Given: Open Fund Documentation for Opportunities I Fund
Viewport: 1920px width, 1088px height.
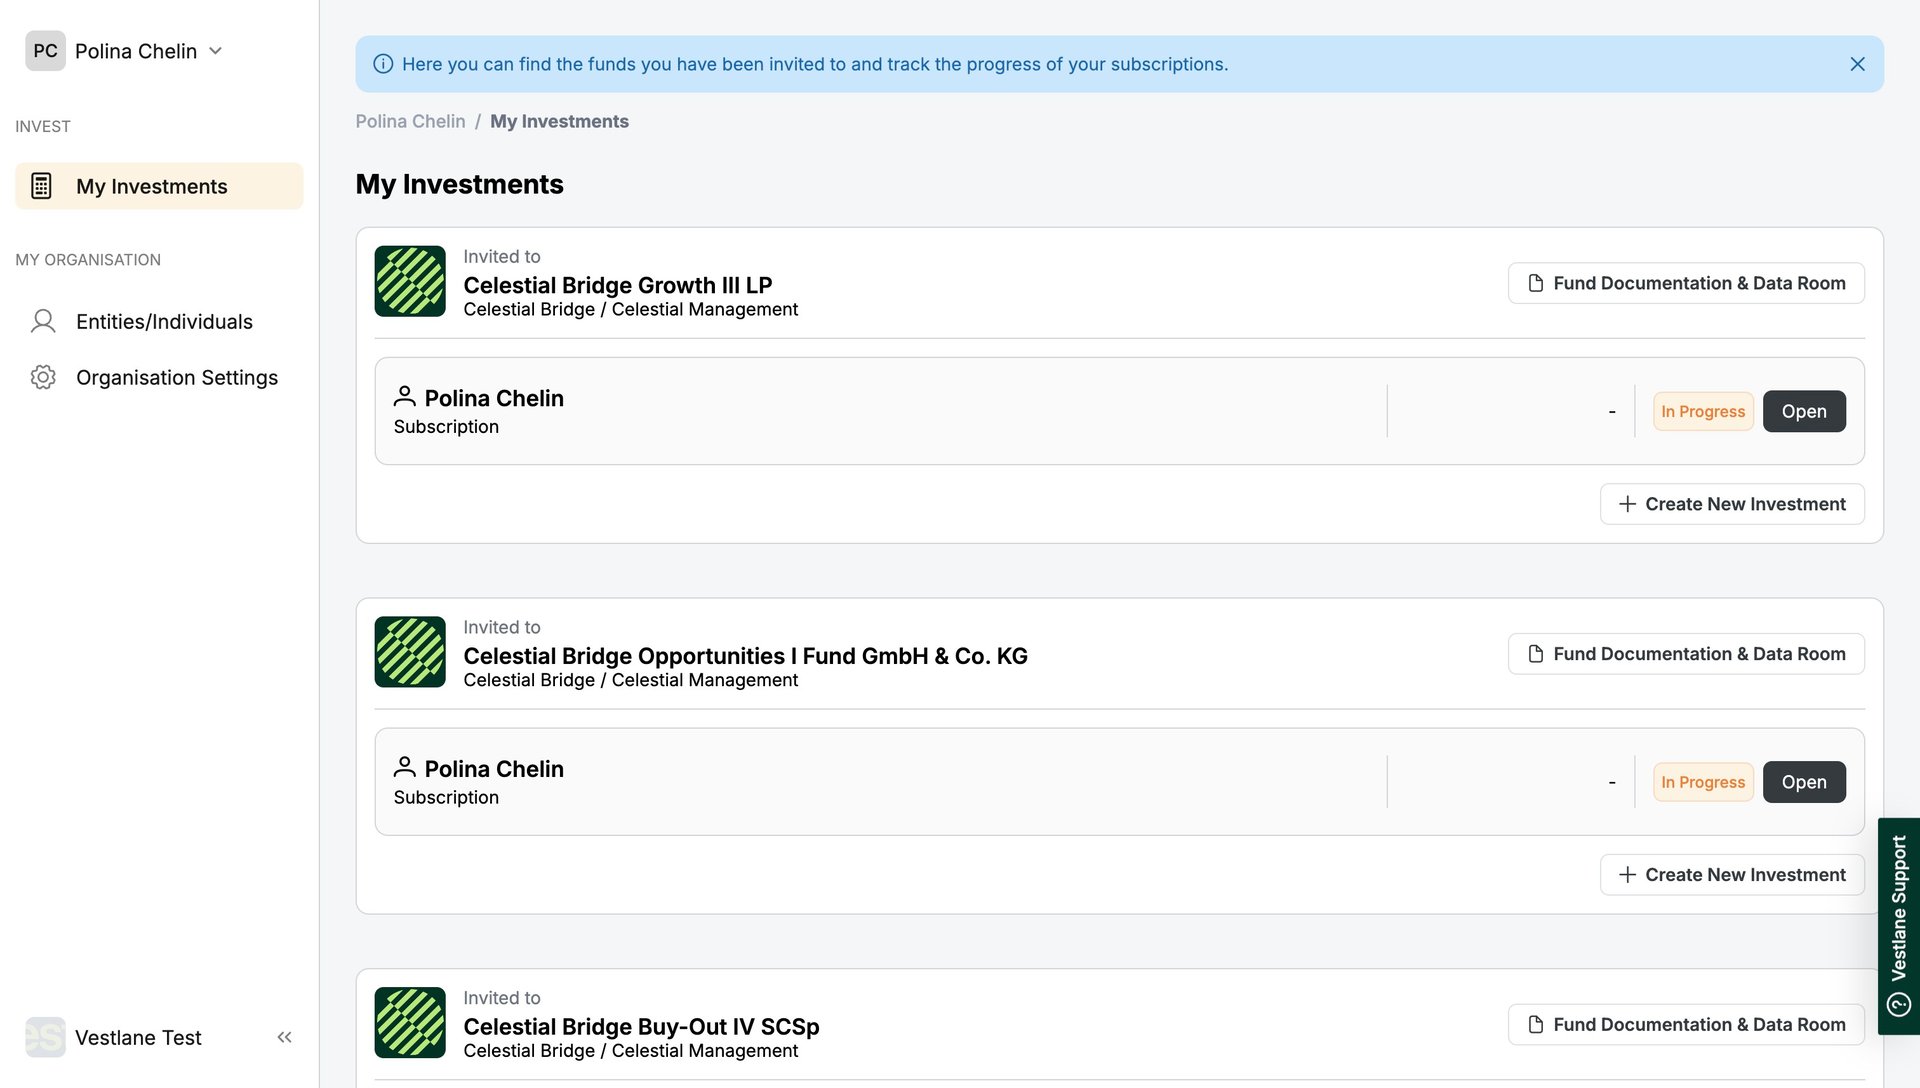Looking at the screenshot, I should pos(1685,654).
